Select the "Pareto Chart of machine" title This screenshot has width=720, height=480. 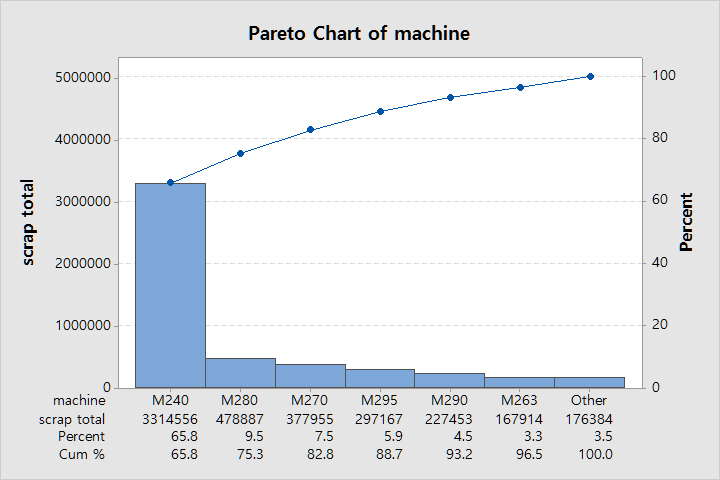coord(359,34)
